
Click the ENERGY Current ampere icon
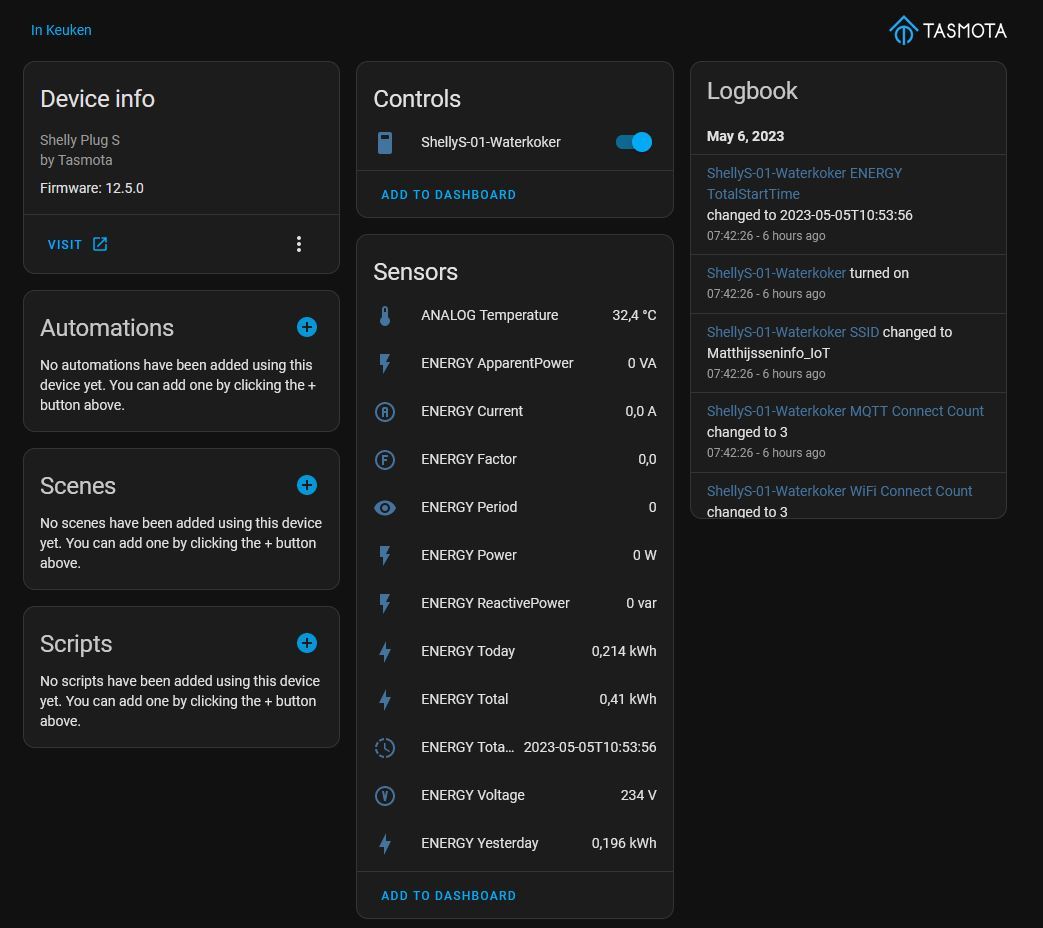tap(385, 412)
